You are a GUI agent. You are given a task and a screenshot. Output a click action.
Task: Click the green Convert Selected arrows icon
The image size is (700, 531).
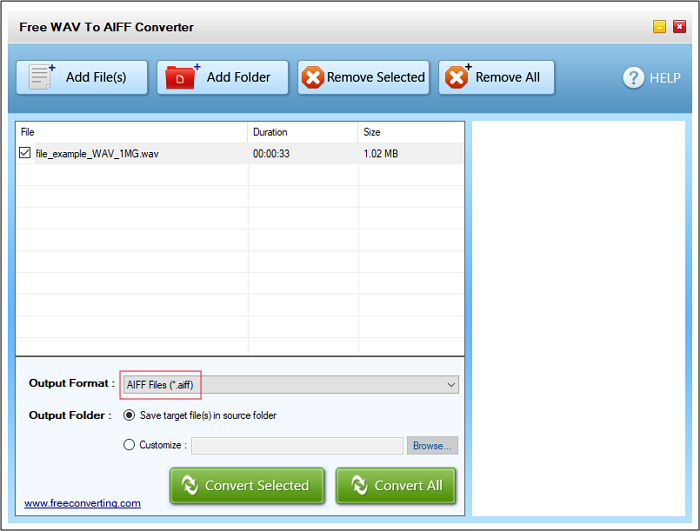click(187, 486)
